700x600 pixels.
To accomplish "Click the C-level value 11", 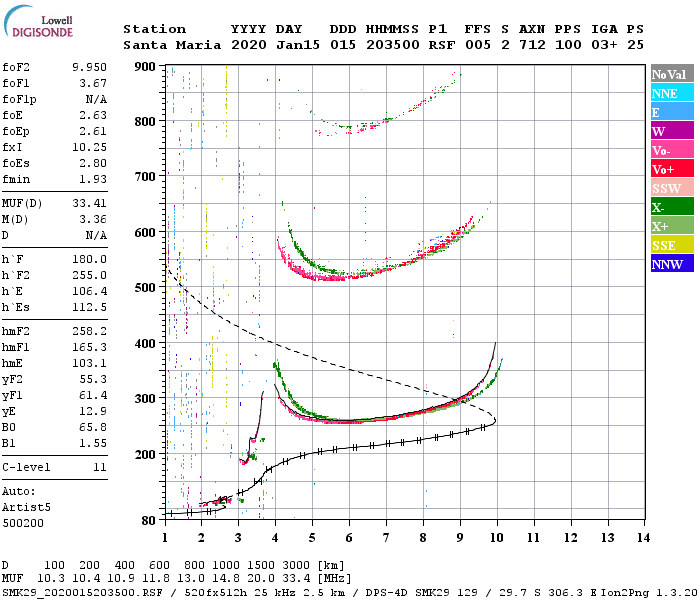I will 100,467.
